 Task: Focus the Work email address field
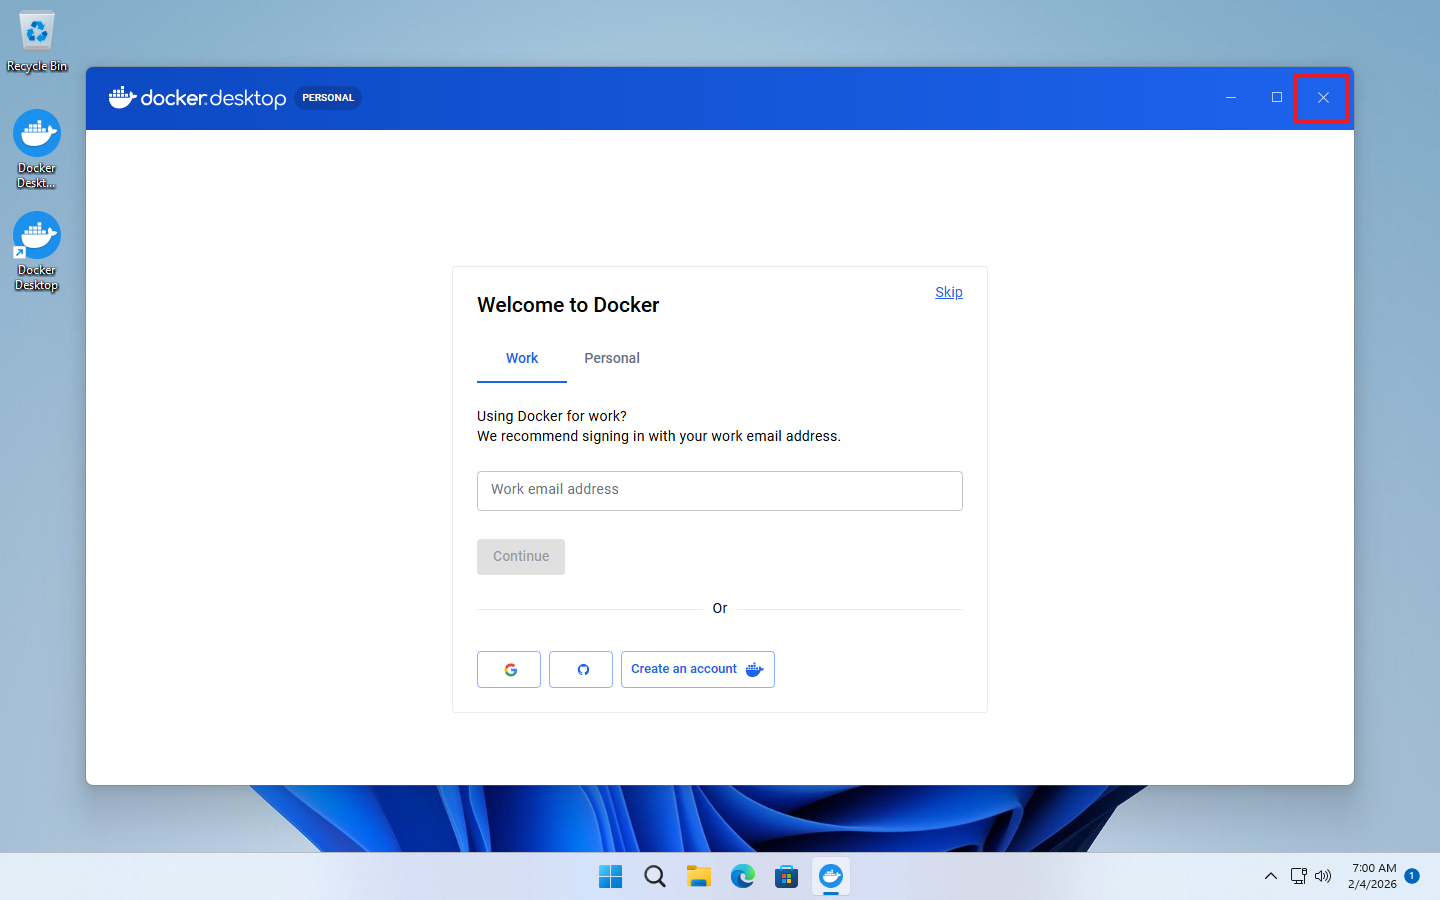tap(720, 491)
